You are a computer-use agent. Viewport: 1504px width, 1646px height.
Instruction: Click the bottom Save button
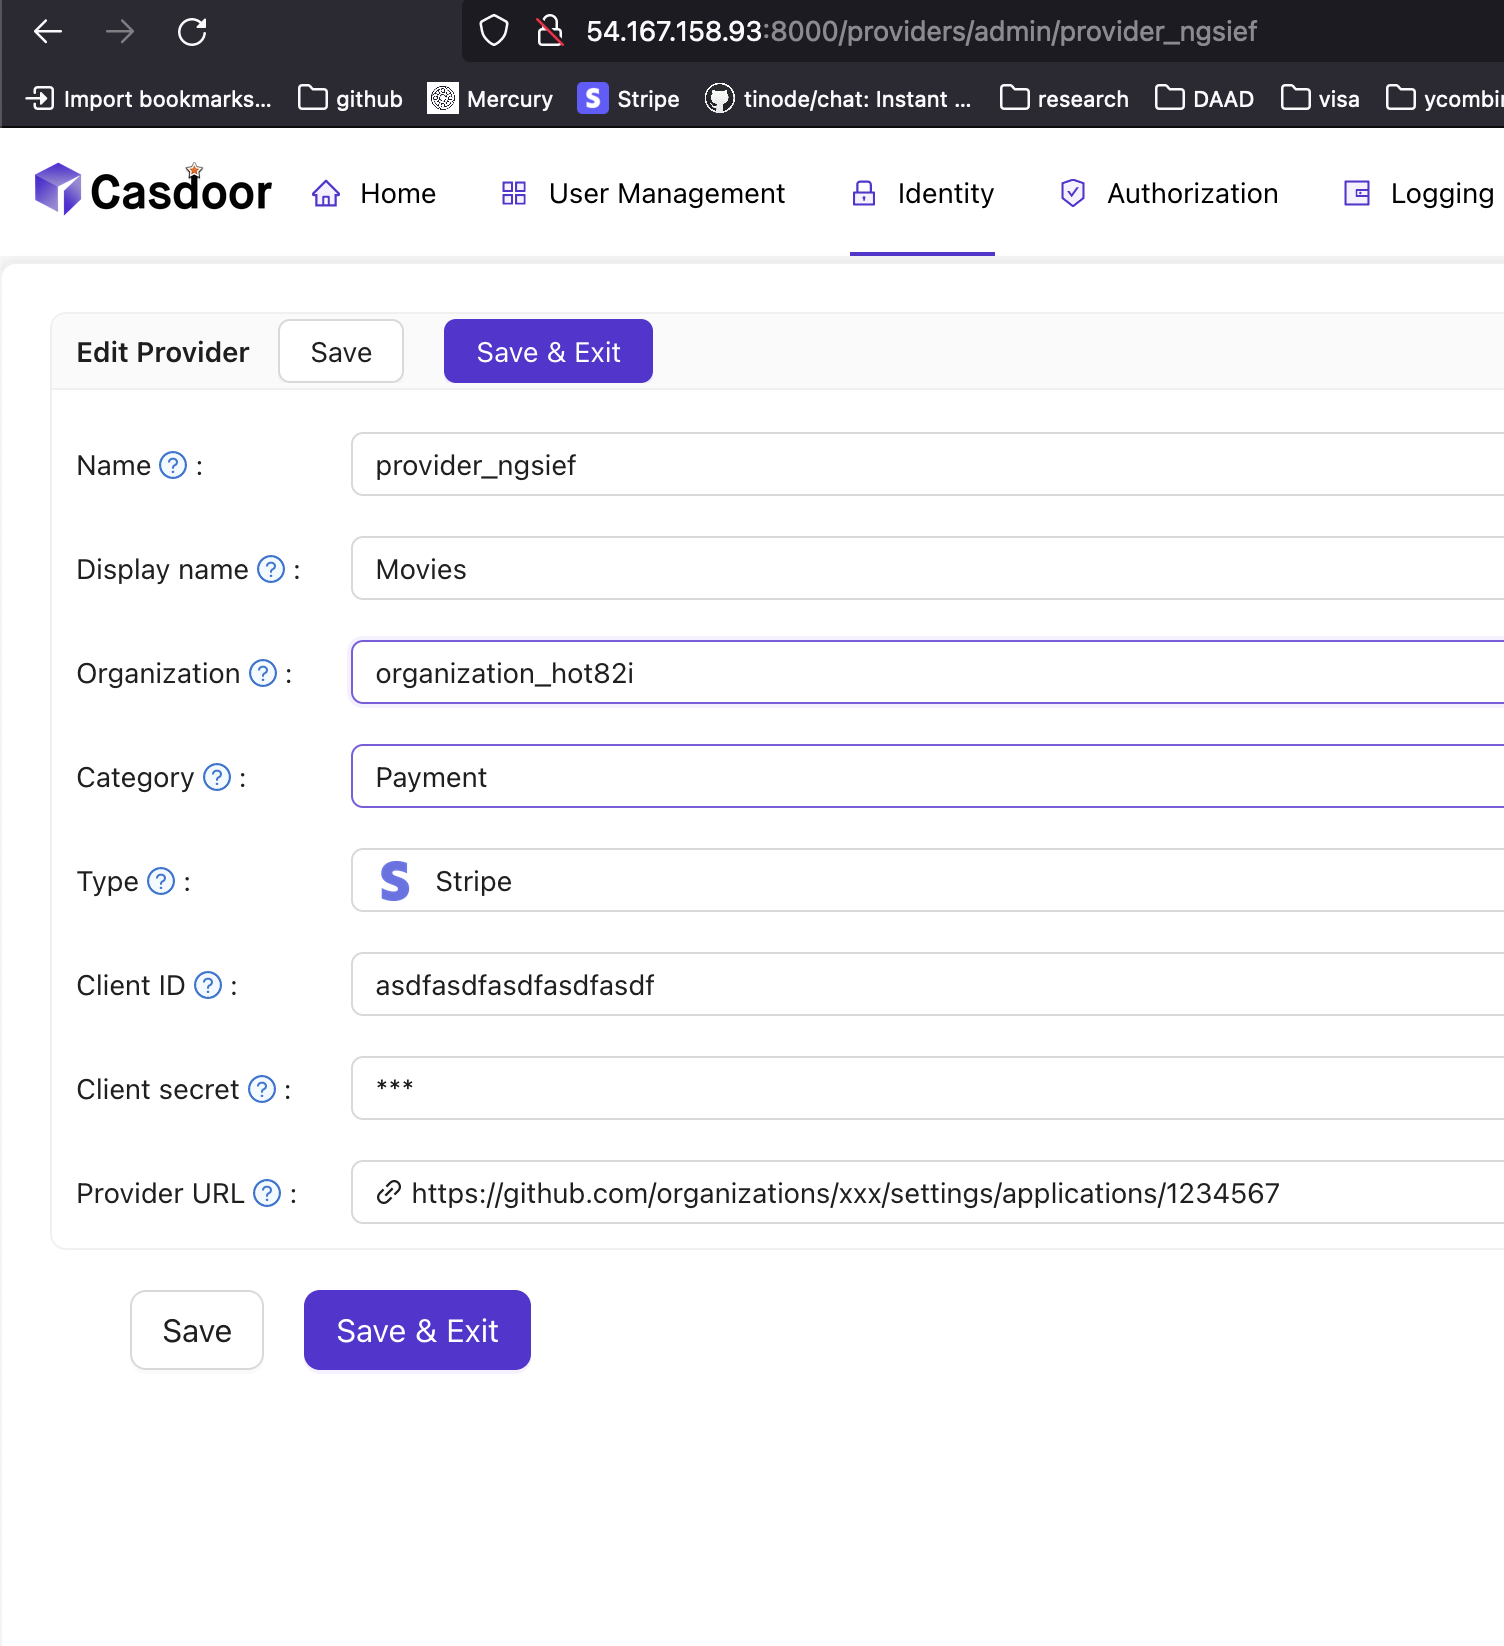[197, 1330]
